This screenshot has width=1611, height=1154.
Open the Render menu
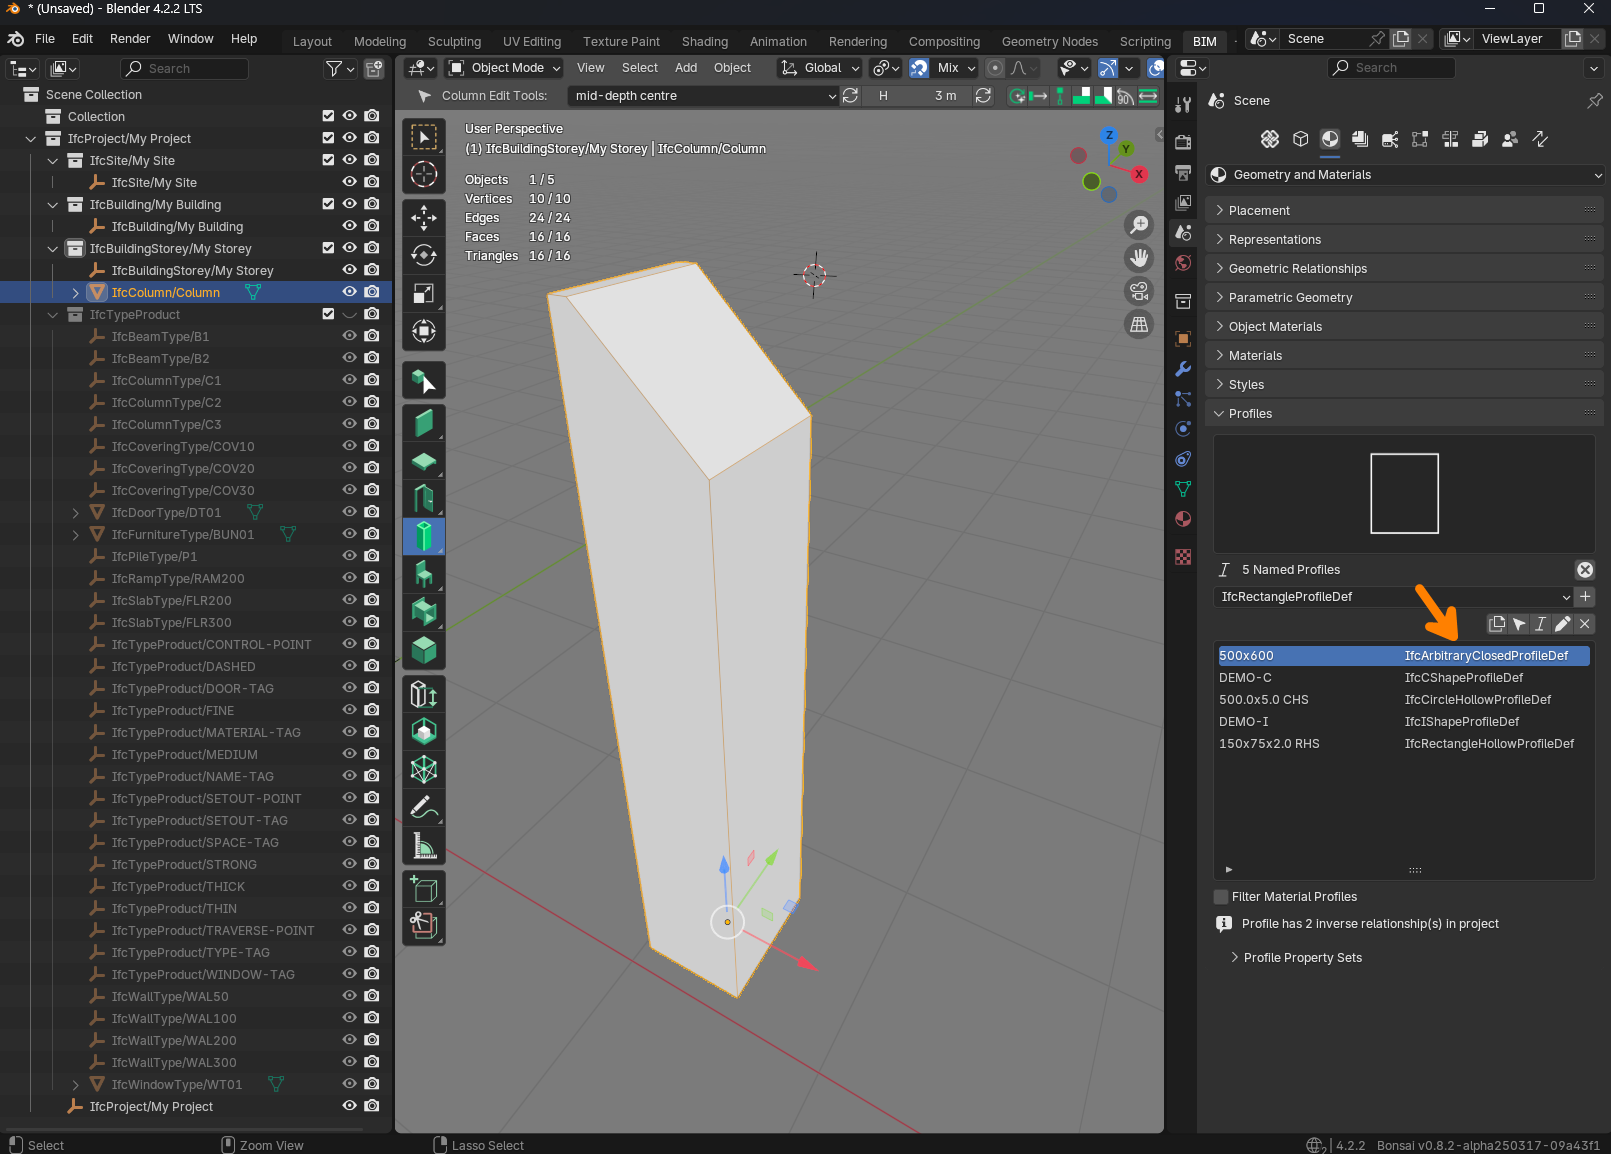point(130,39)
